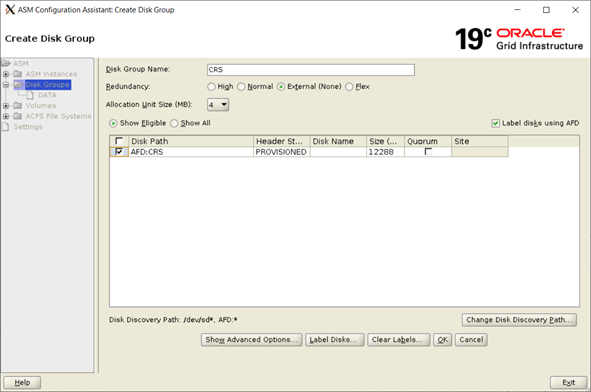Click the ASM Instances folder icon
Screen dimensions: 591x392
pos(18,74)
